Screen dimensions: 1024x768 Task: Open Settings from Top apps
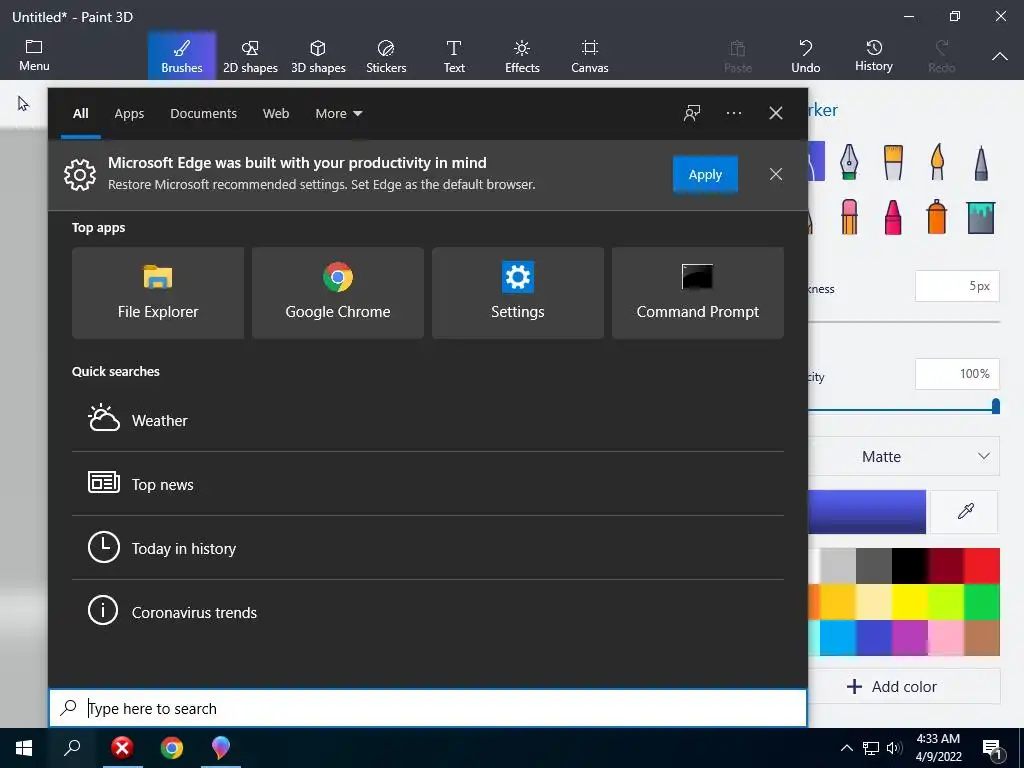(x=518, y=293)
